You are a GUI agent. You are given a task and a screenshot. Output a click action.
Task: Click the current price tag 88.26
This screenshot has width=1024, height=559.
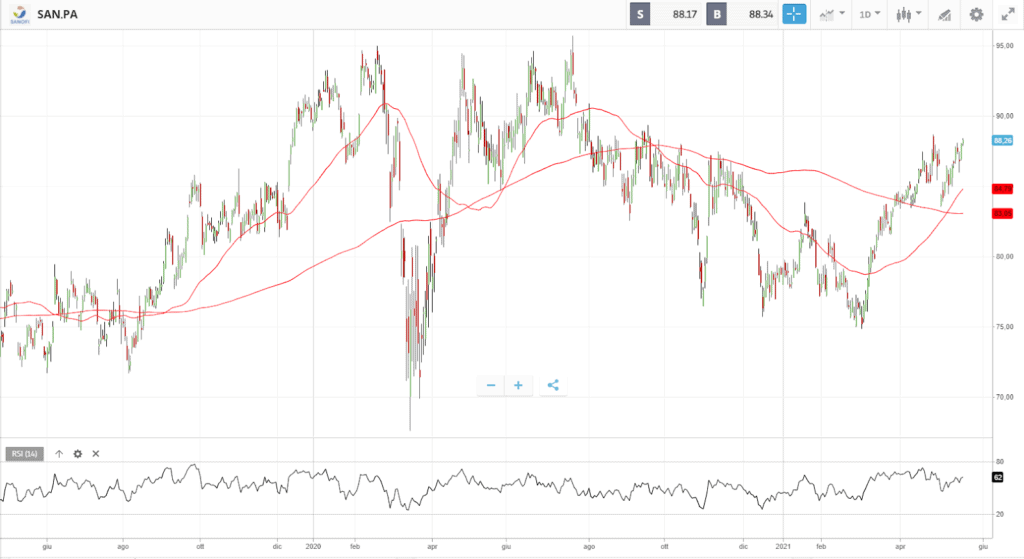1002,141
